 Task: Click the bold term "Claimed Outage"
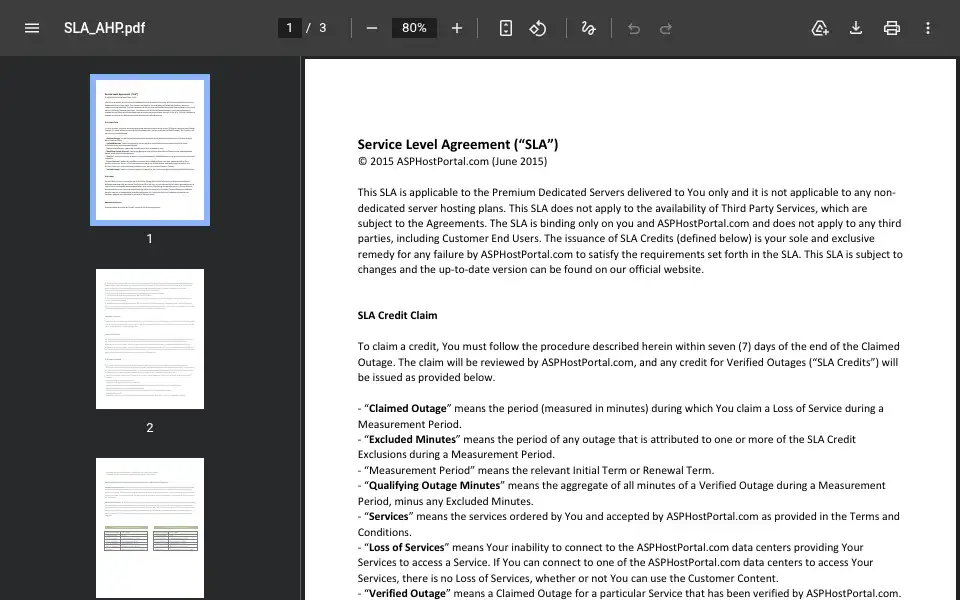407,408
